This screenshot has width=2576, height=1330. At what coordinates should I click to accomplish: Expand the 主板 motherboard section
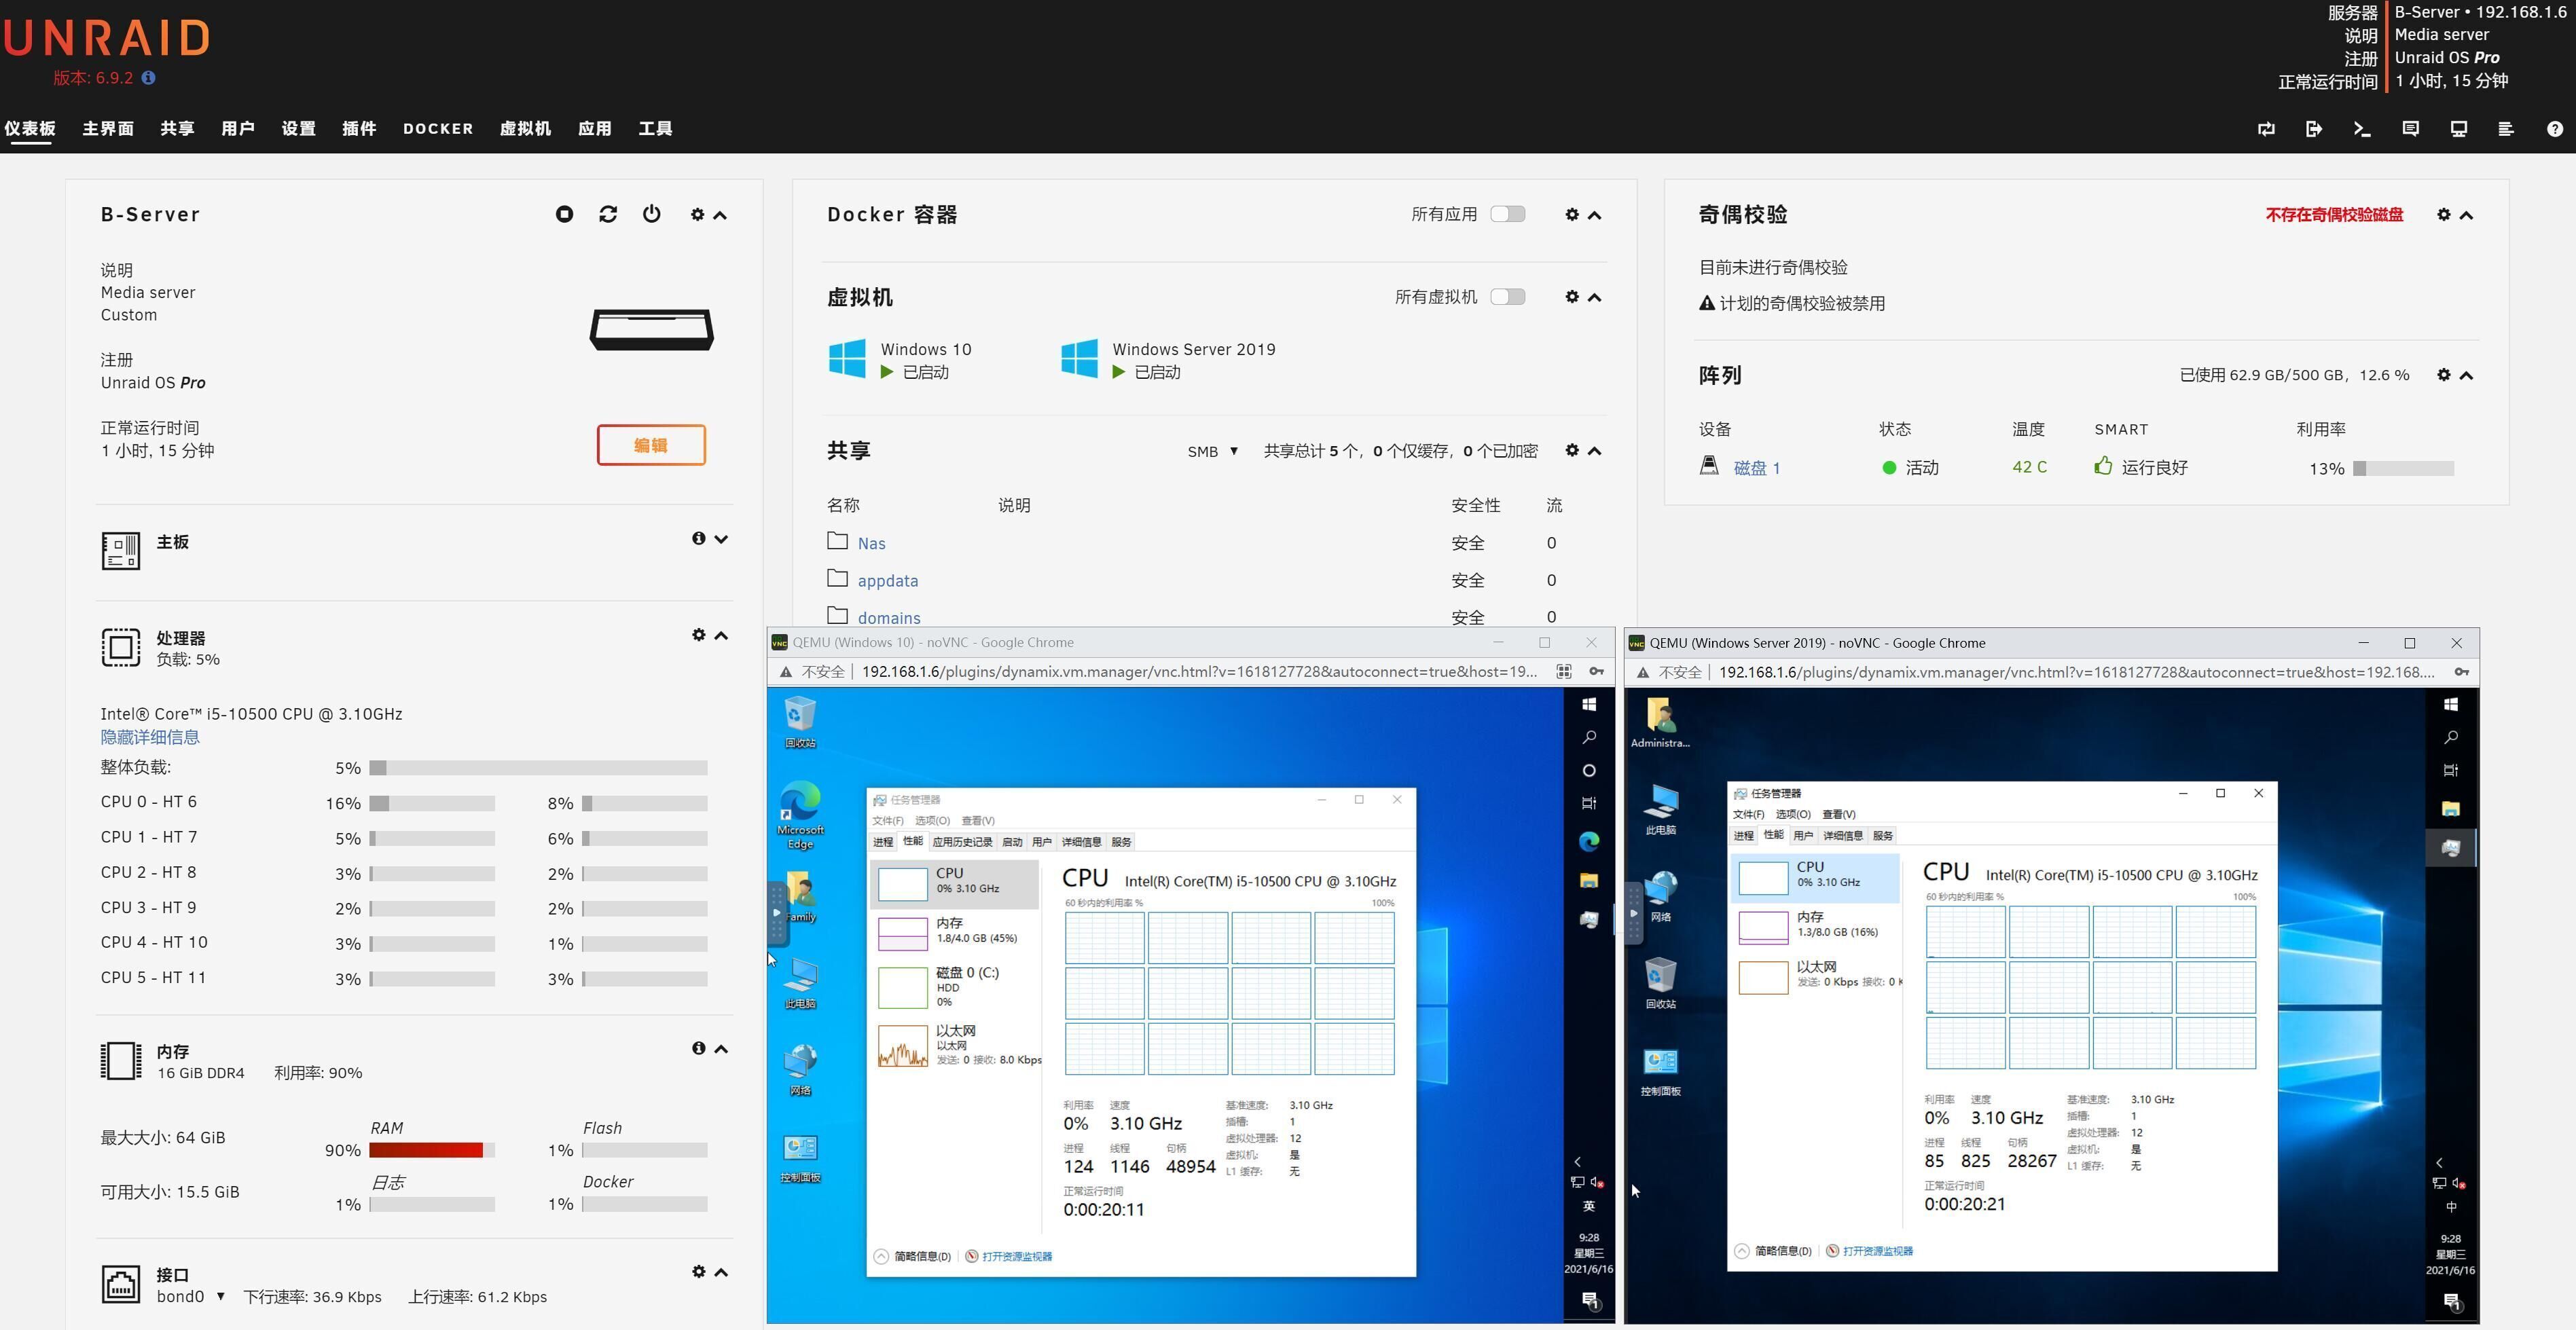[x=721, y=539]
